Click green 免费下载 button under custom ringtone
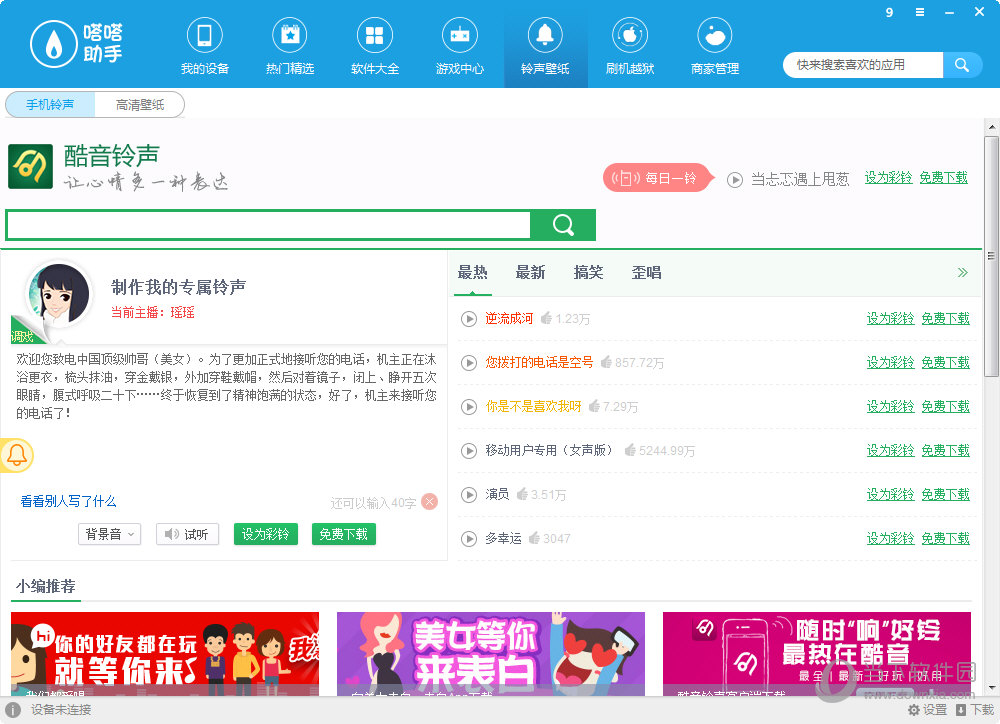The width and height of the screenshot is (1000, 724). coord(344,534)
